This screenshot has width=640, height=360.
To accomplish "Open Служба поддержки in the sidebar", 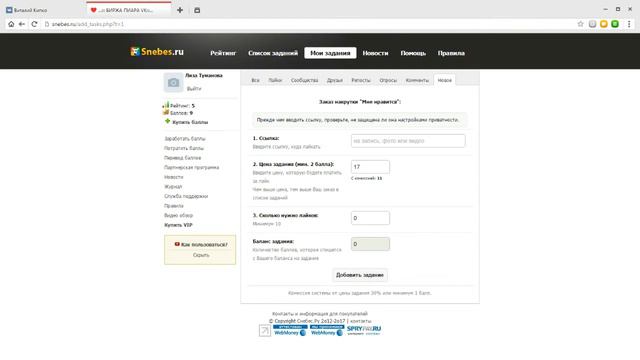I will tap(186, 196).
